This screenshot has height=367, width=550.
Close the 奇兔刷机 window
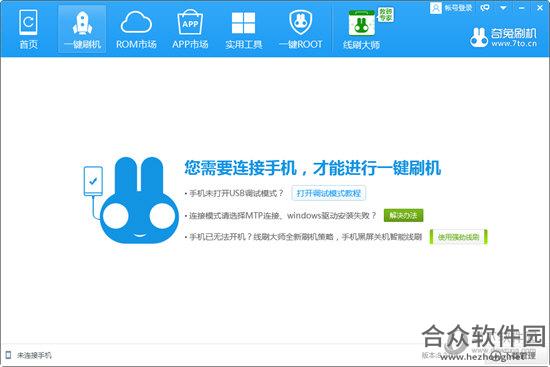pos(540,7)
